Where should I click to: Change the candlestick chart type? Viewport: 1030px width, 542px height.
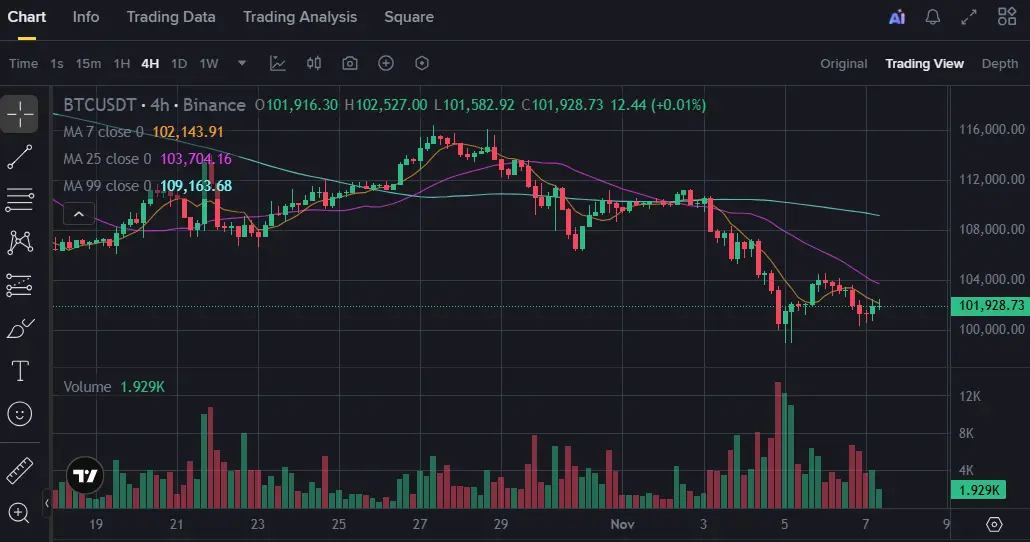click(x=314, y=63)
